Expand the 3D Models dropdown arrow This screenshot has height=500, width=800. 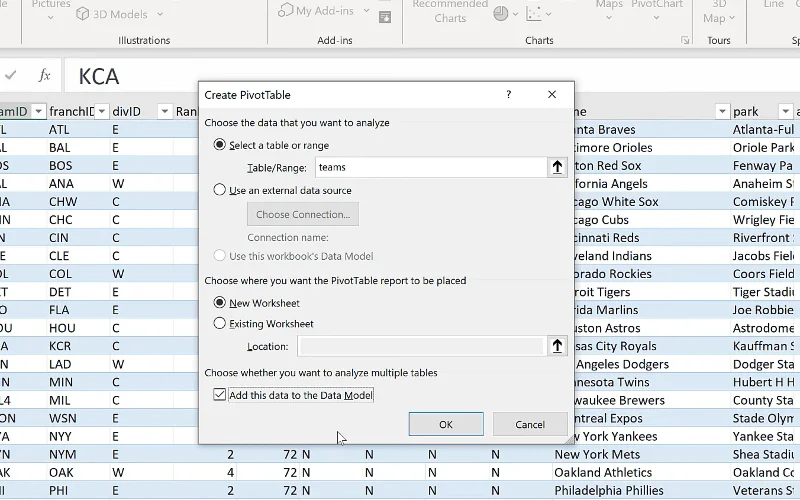point(160,14)
